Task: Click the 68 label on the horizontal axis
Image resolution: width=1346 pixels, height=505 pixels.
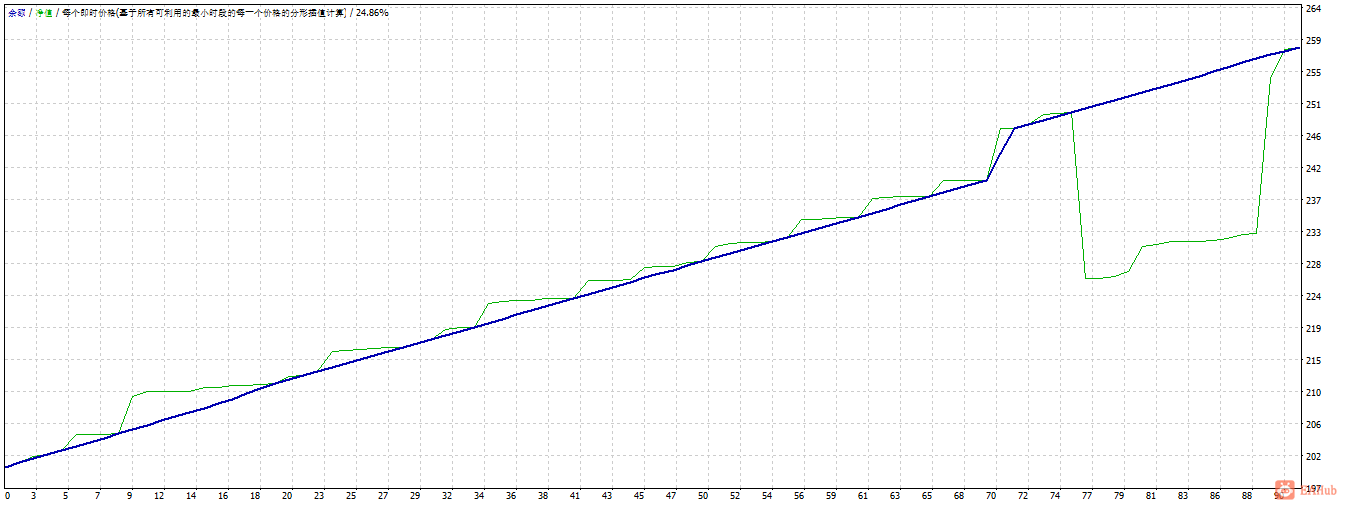Action: 959,496
